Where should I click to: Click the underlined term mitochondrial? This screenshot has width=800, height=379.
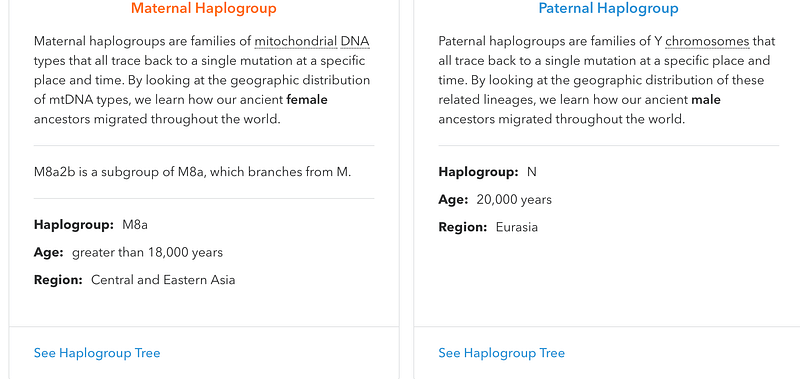pos(296,41)
